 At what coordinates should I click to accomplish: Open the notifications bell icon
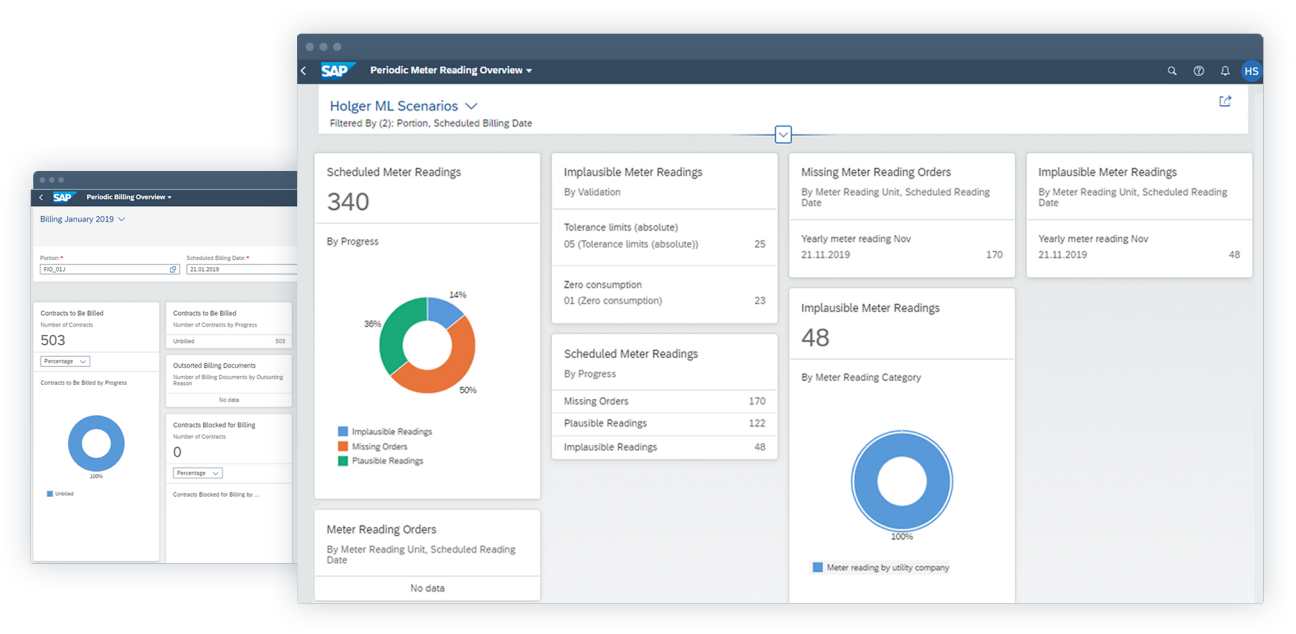pos(1225,71)
